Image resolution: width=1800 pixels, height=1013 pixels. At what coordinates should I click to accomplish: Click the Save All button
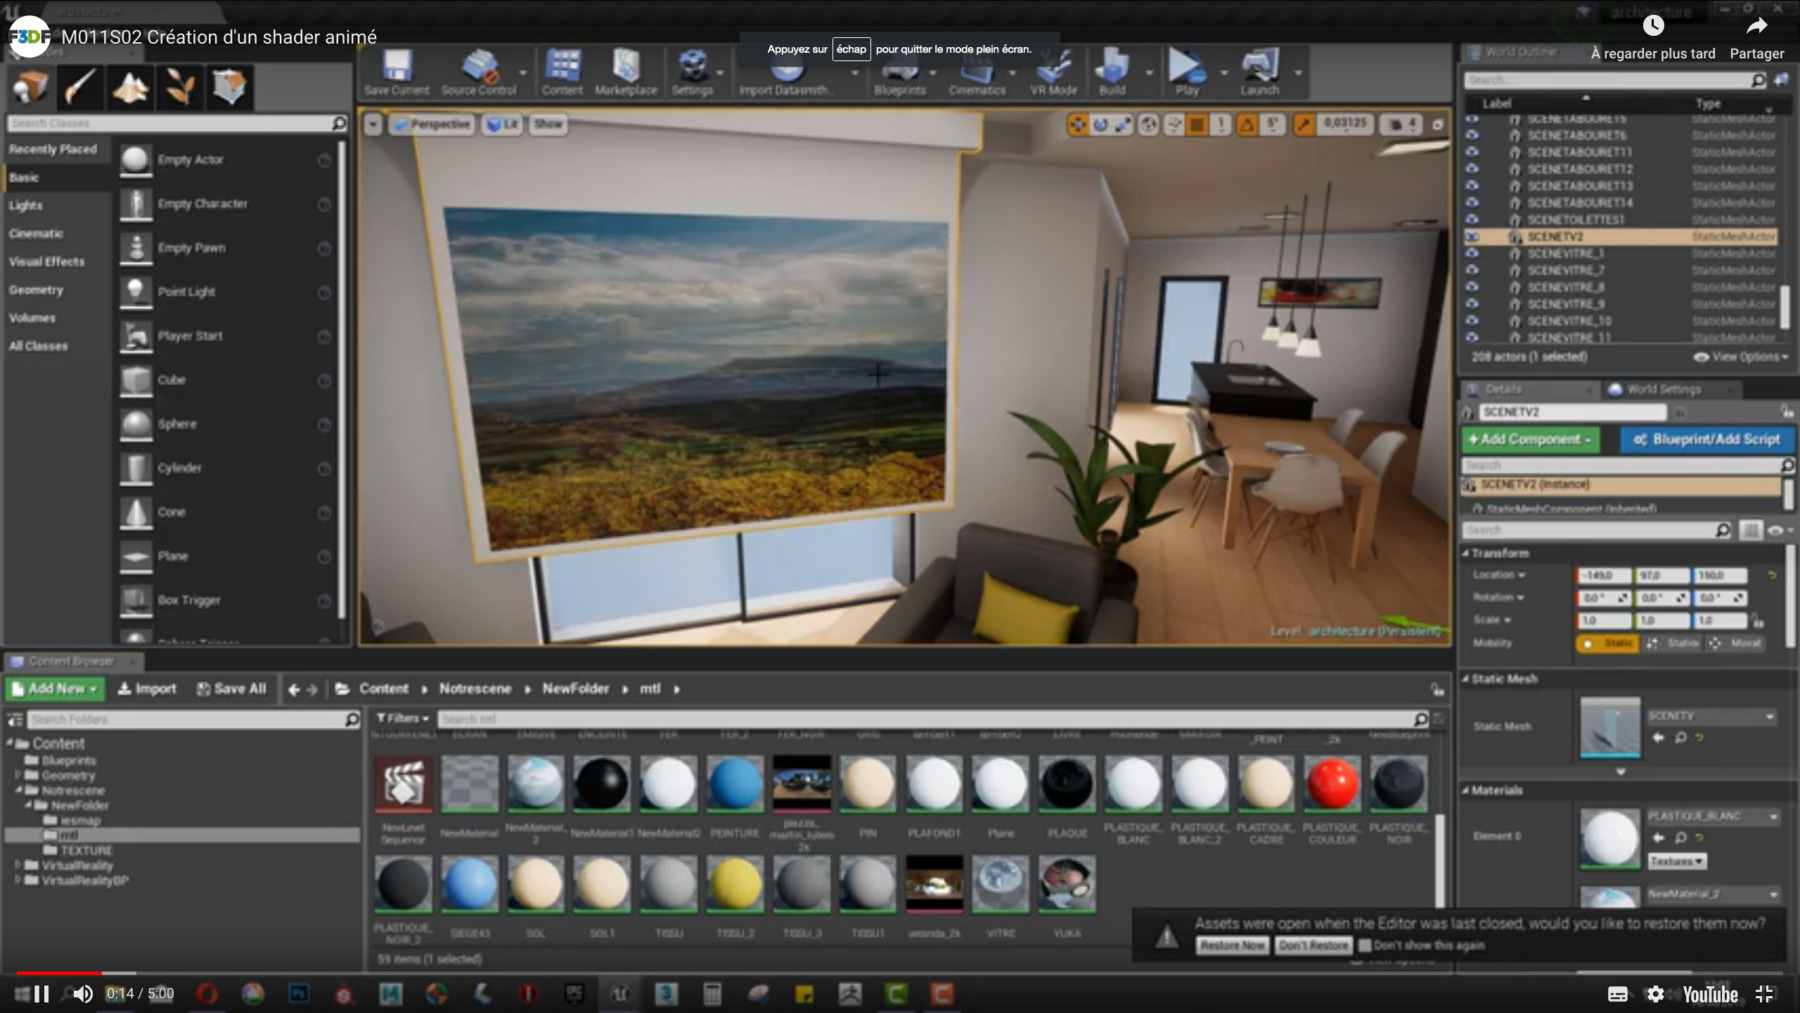231,688
